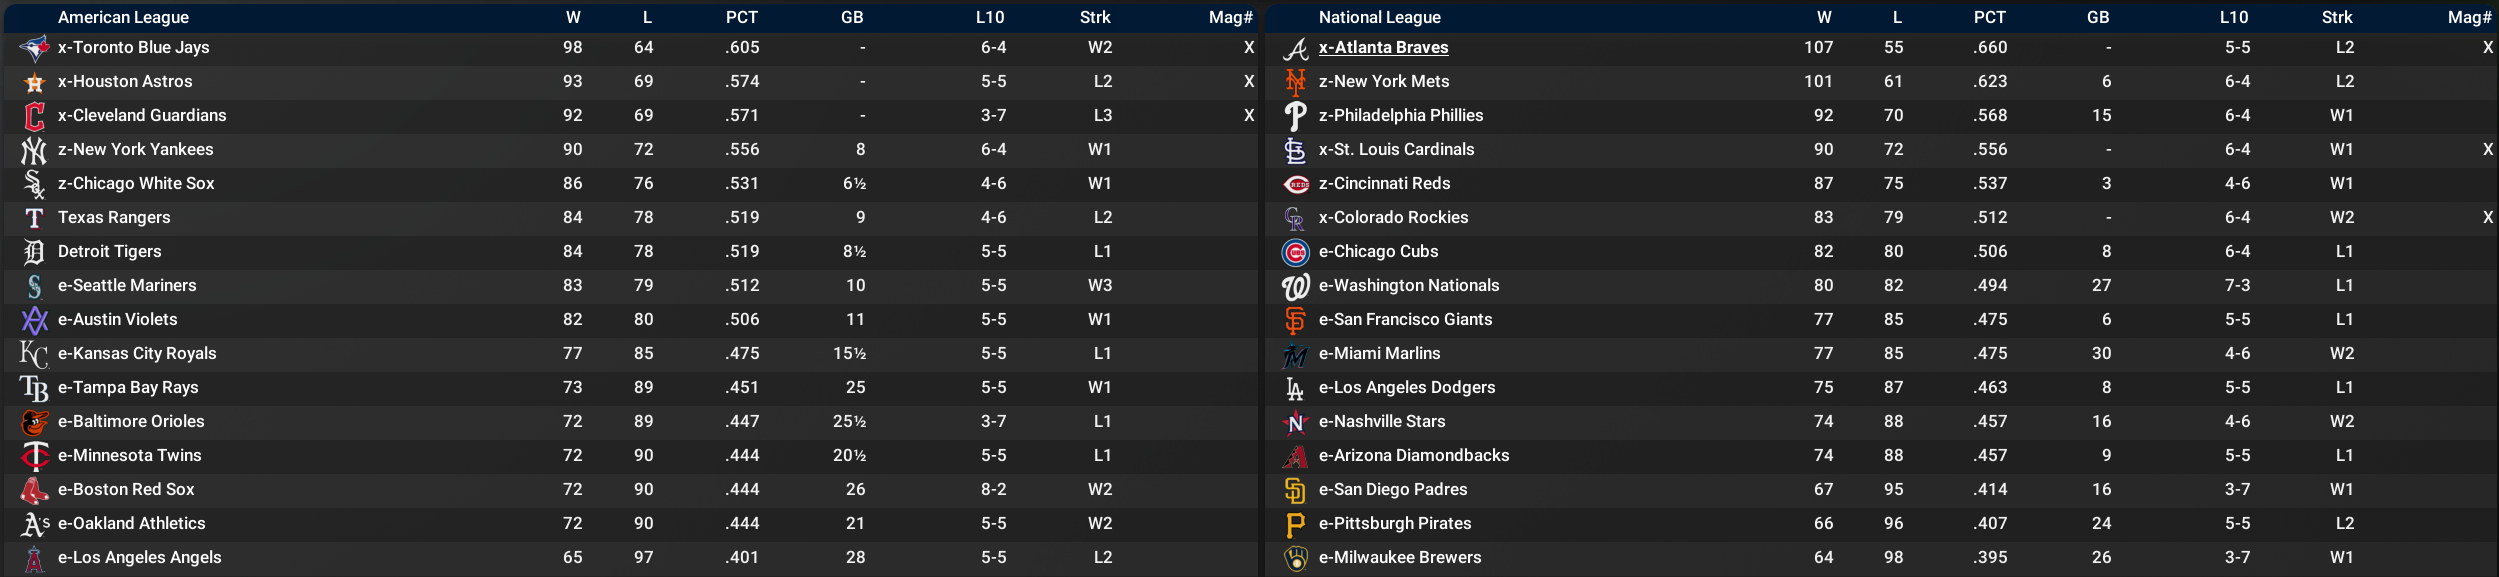Click the National League Mag# column header
This screenshot has width=2499, height=577.
(x=2469, y=17)
